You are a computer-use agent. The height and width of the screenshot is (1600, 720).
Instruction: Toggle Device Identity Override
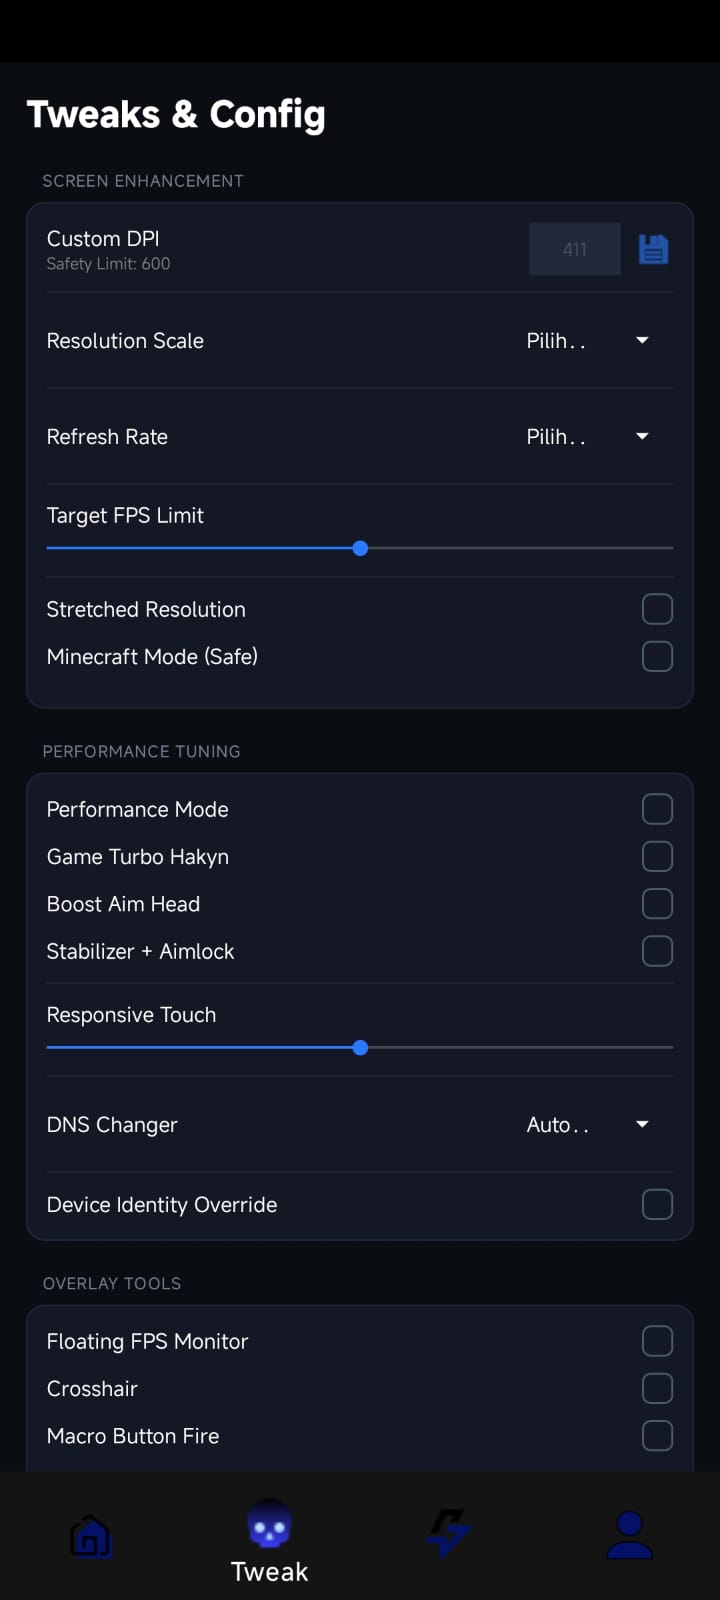coord(657,1204)
